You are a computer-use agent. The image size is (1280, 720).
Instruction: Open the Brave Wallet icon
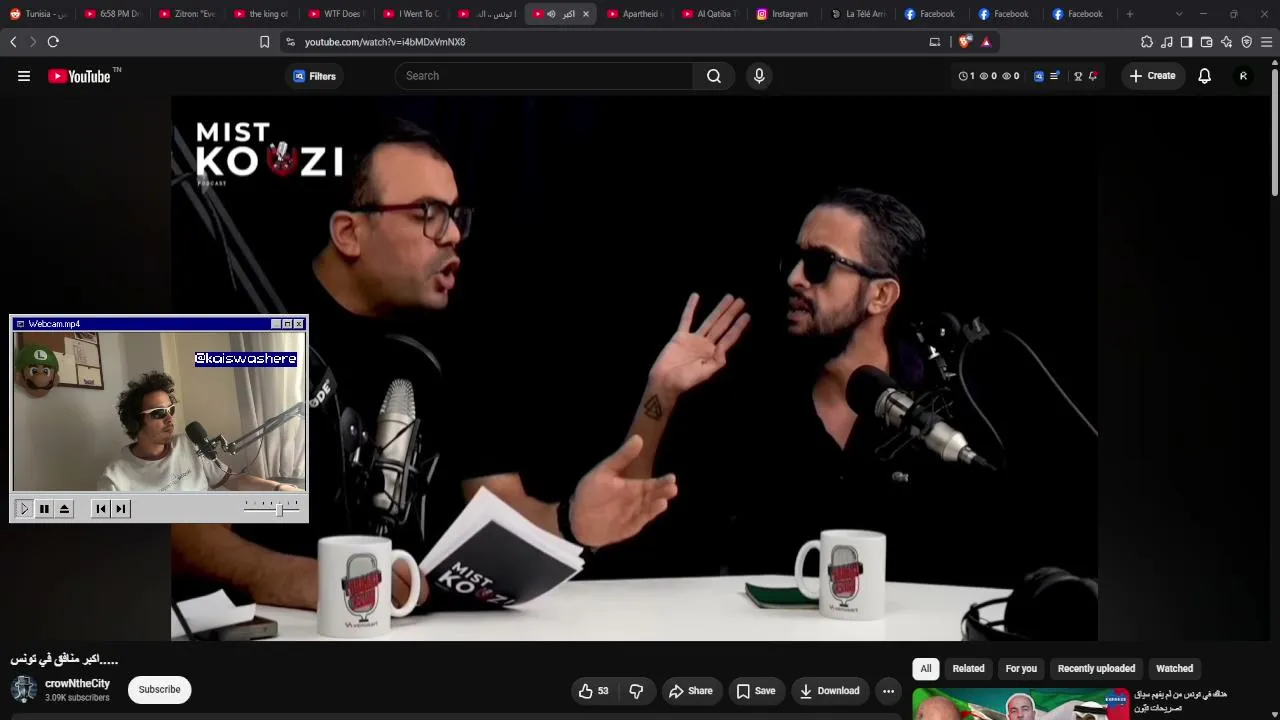coord(1206,42)
